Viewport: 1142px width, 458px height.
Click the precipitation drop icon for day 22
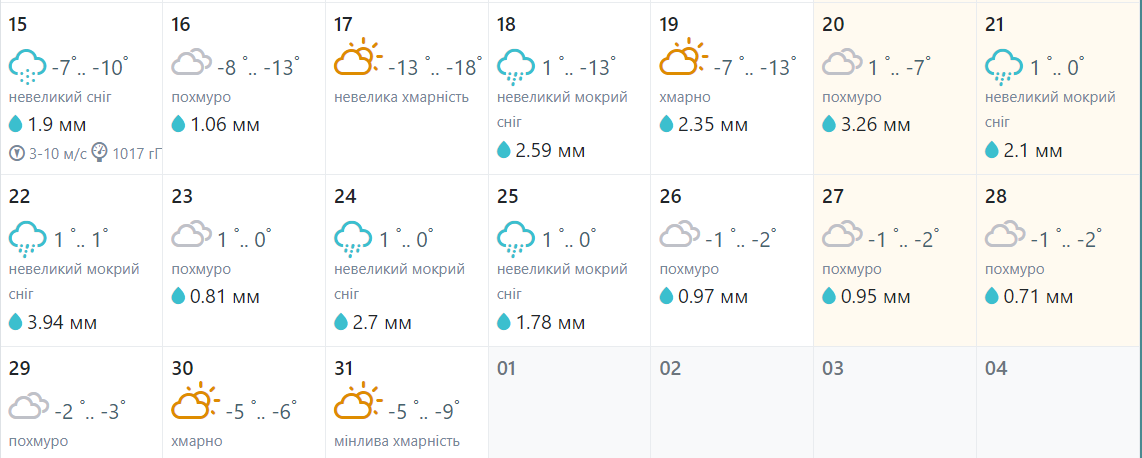click(x=16, y=322)
